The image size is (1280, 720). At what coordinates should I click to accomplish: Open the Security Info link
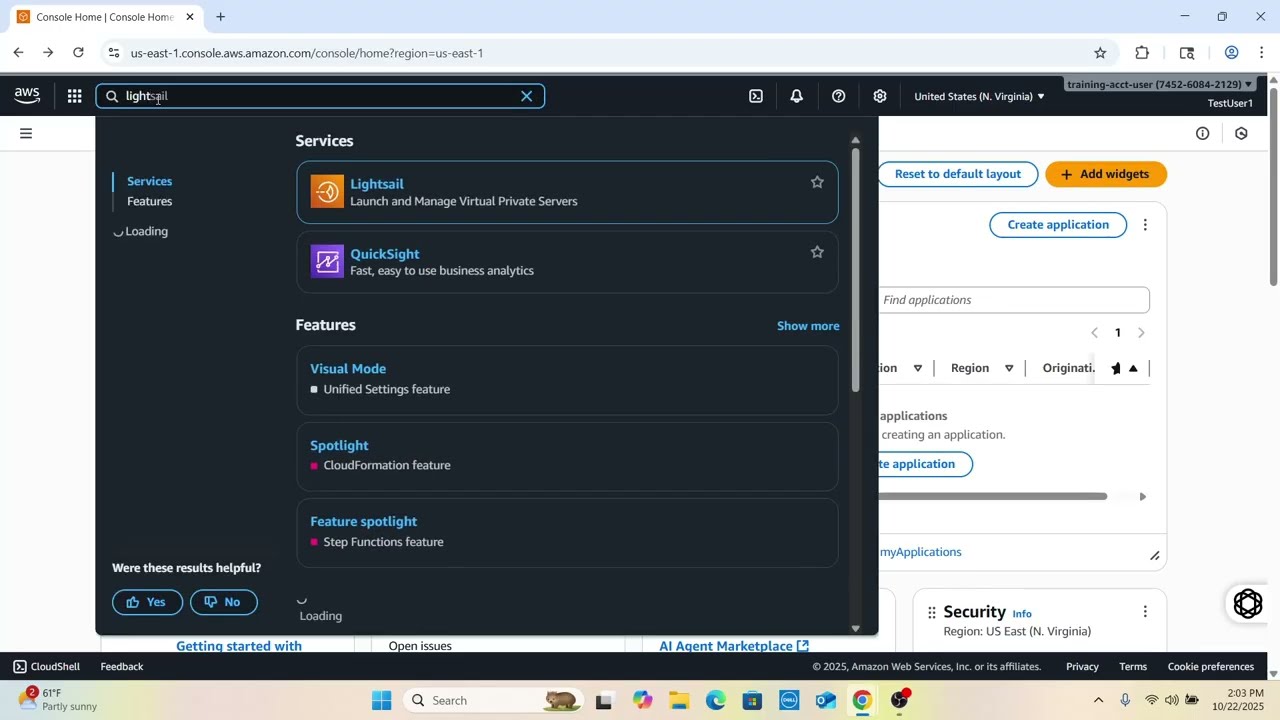[1021, 614]
